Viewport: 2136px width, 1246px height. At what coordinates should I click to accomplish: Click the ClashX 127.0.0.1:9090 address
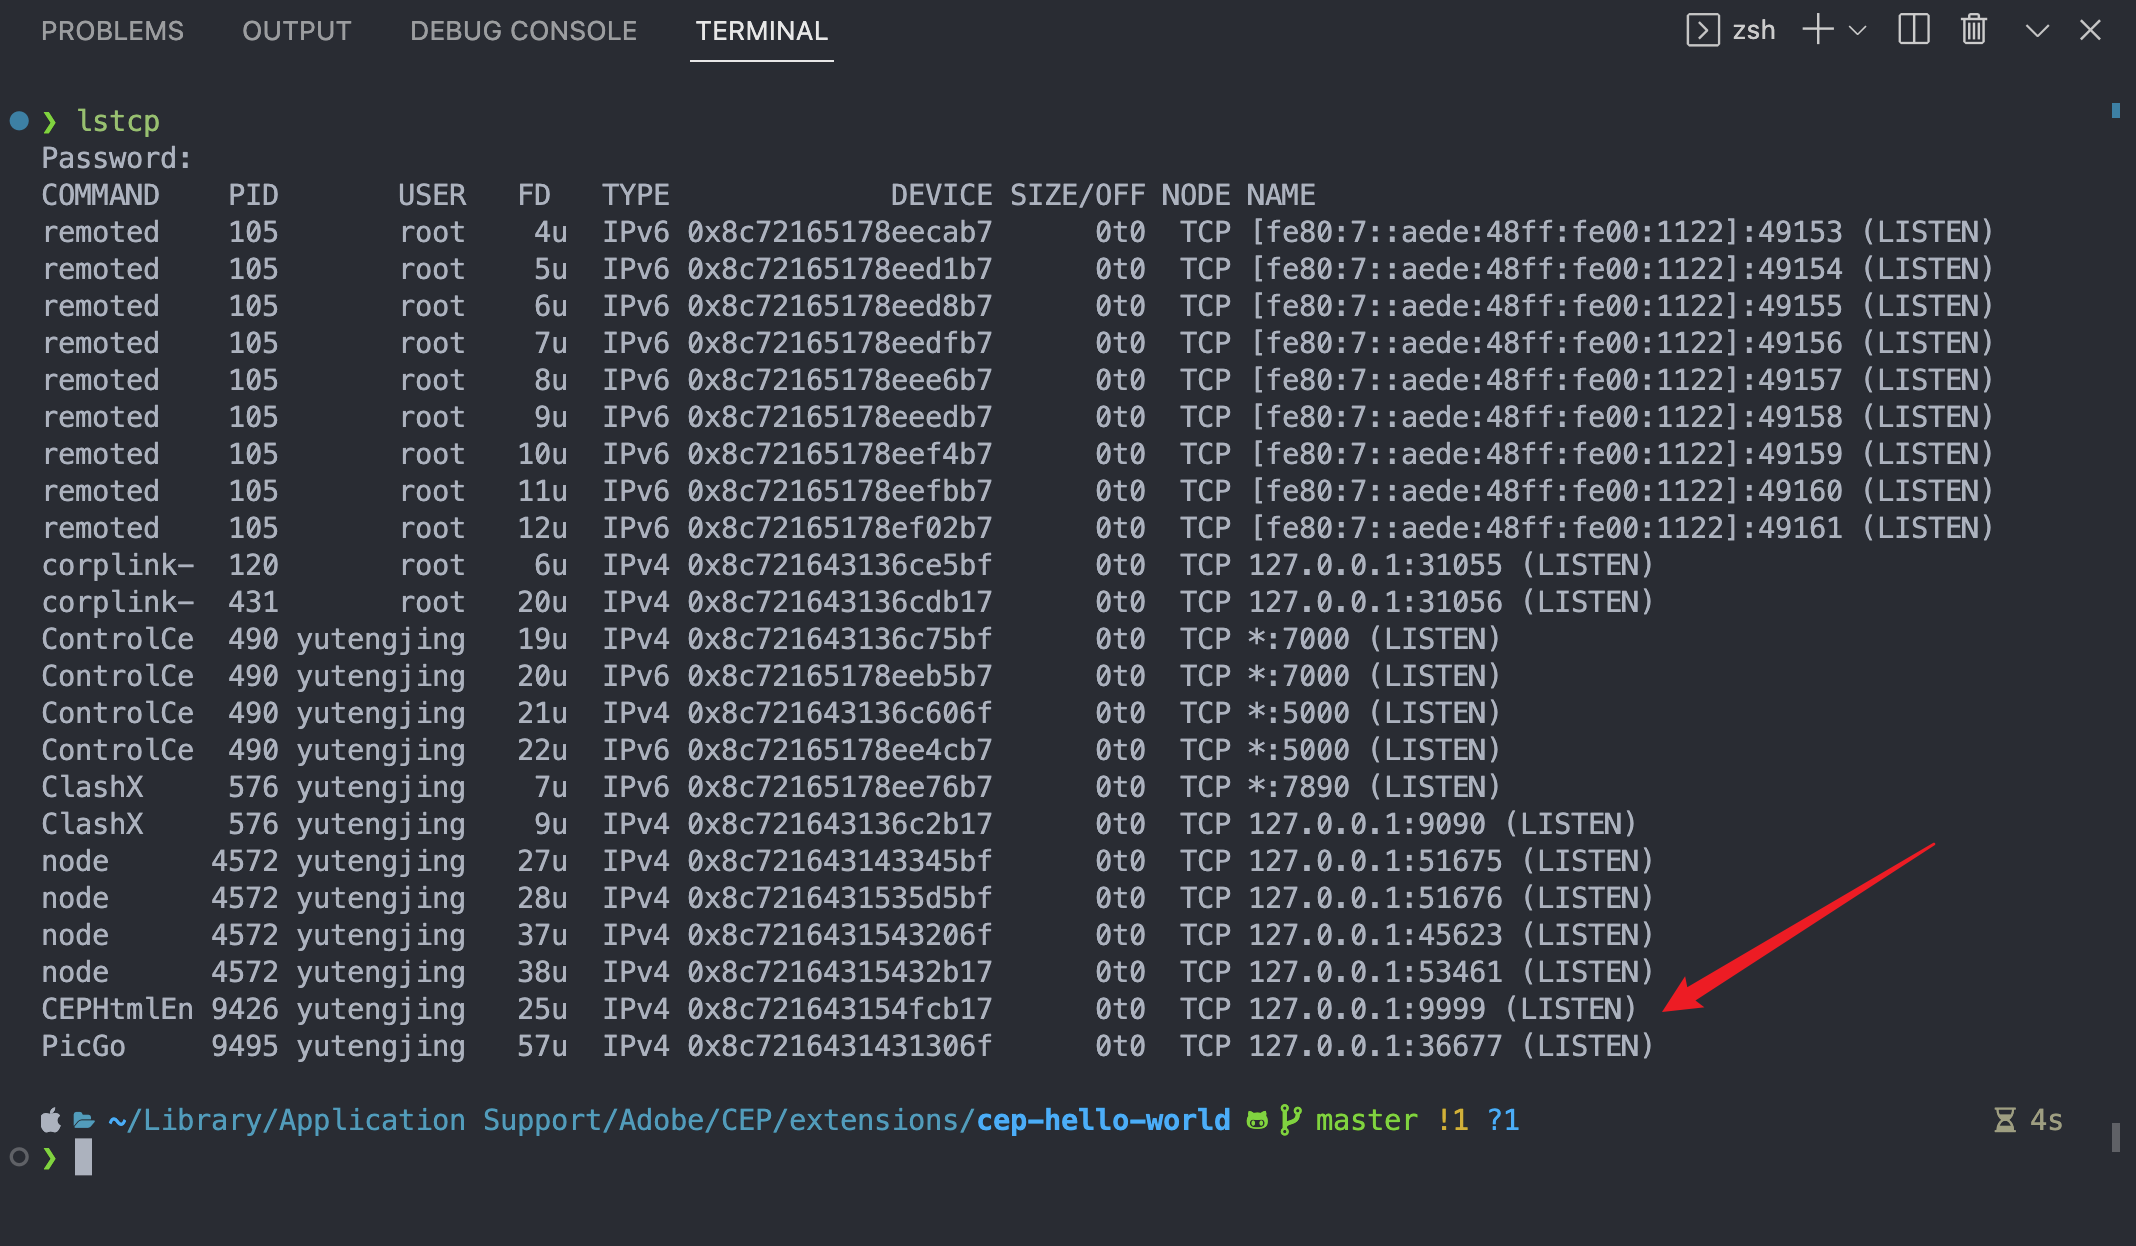coord(1367,824)
